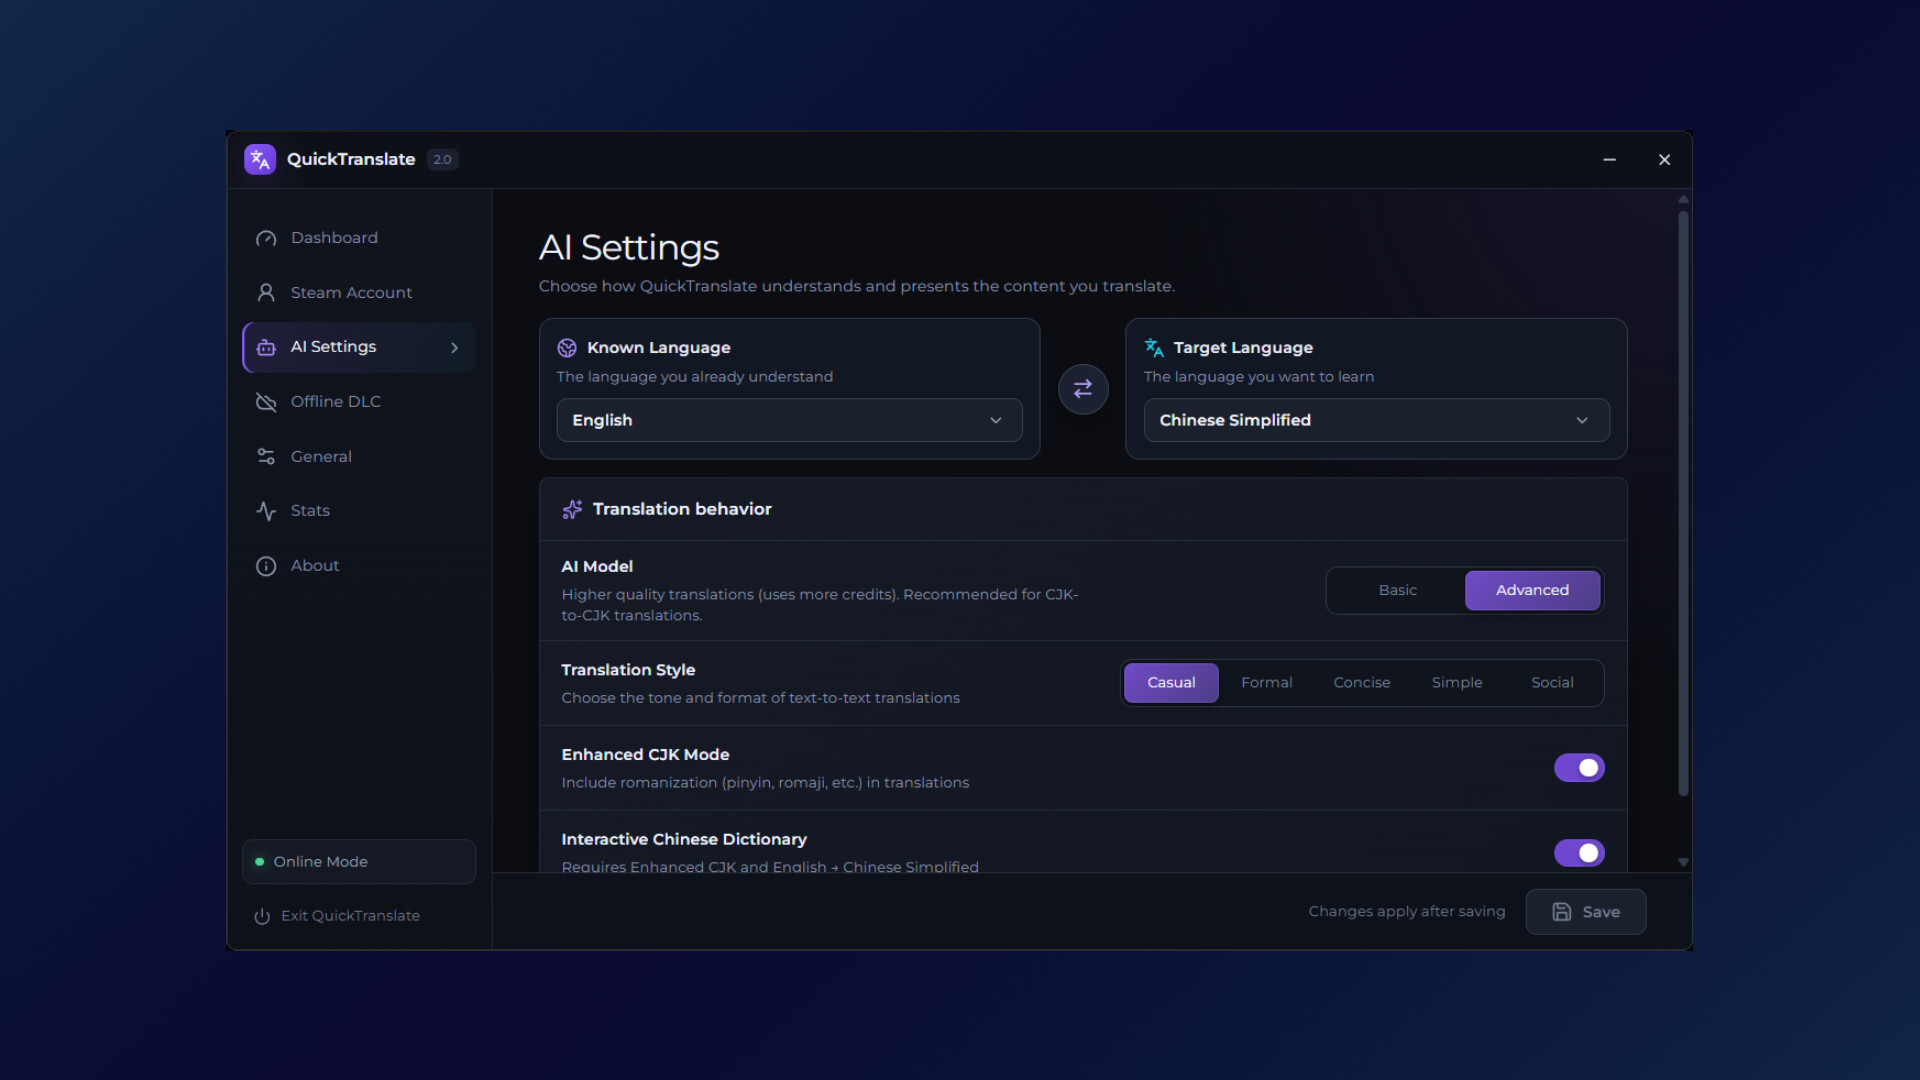Click the Offline DLC cloud-off icon
Screen dimensions: 1920x1080
266,401
